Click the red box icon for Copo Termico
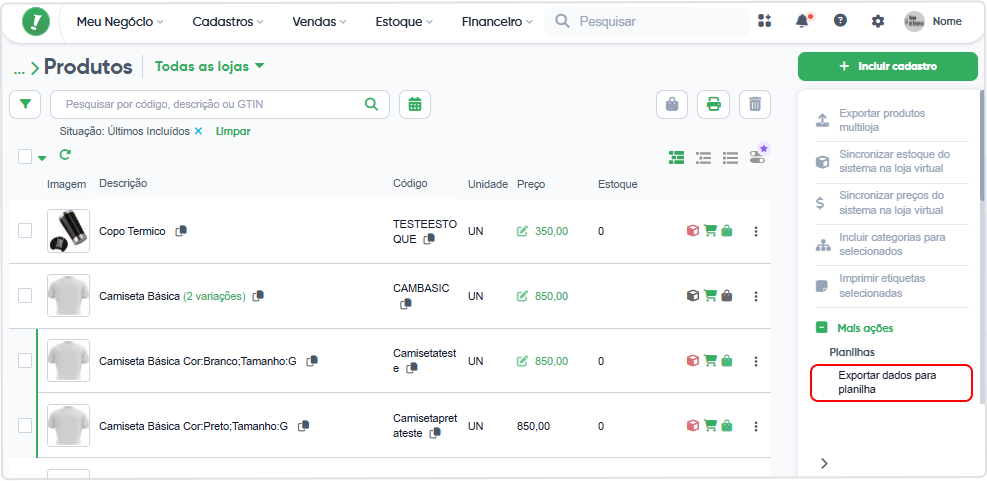Viewport: 987px width, 481px height. coord(692,231)
